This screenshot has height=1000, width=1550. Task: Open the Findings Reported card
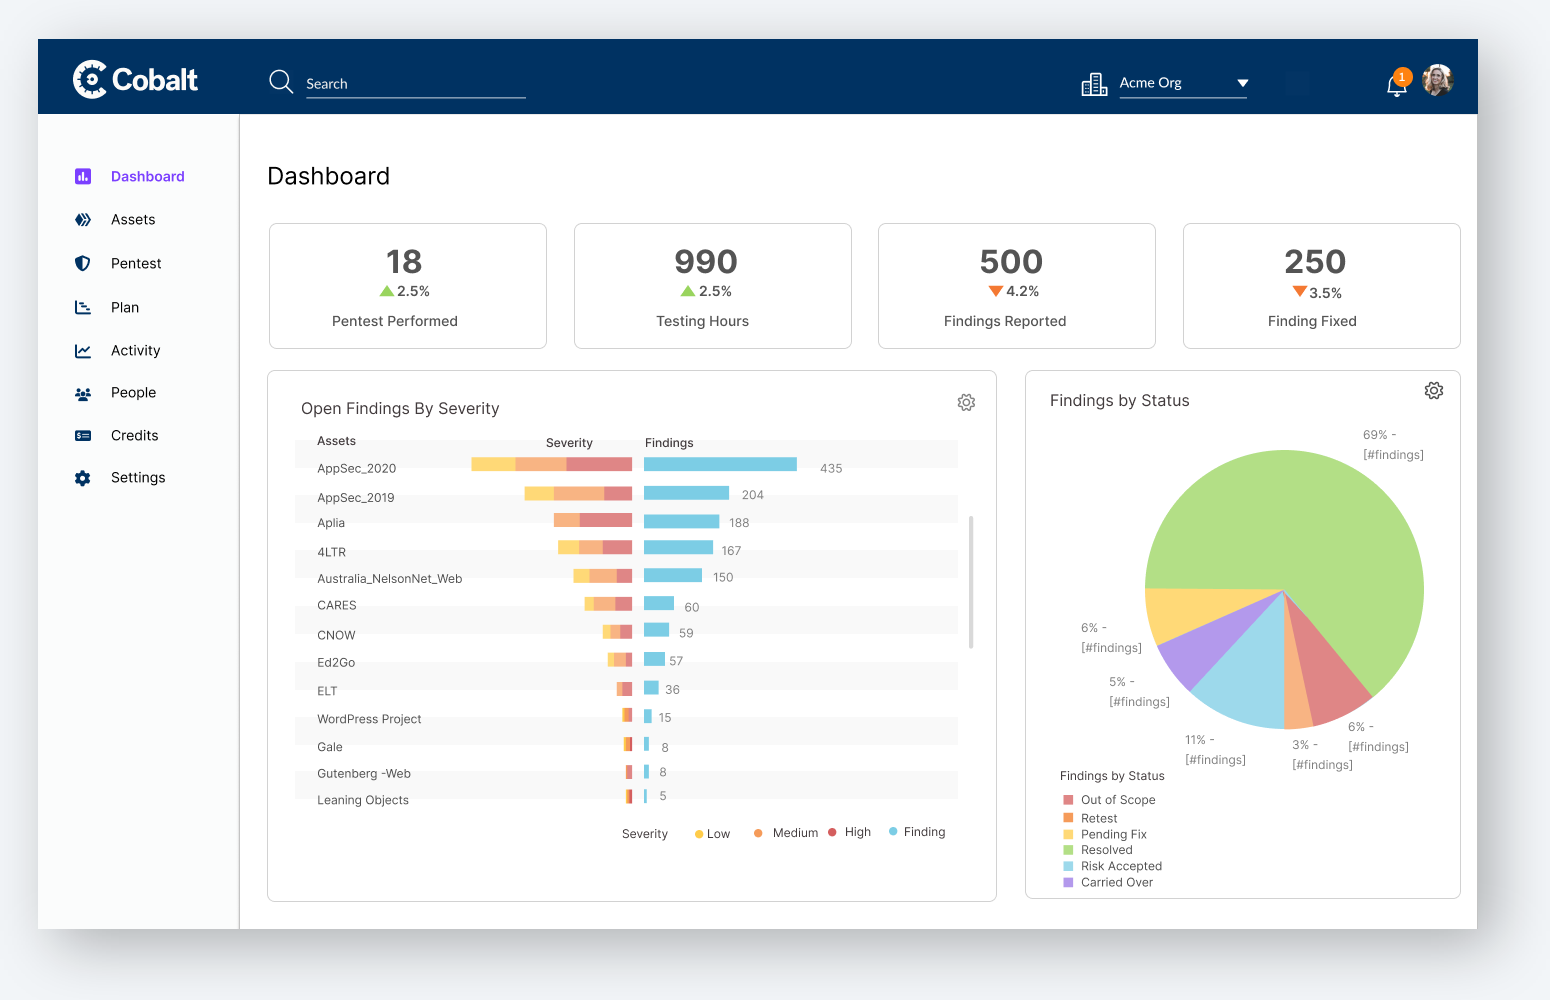pyautogui.click(x=1017, y=286)
